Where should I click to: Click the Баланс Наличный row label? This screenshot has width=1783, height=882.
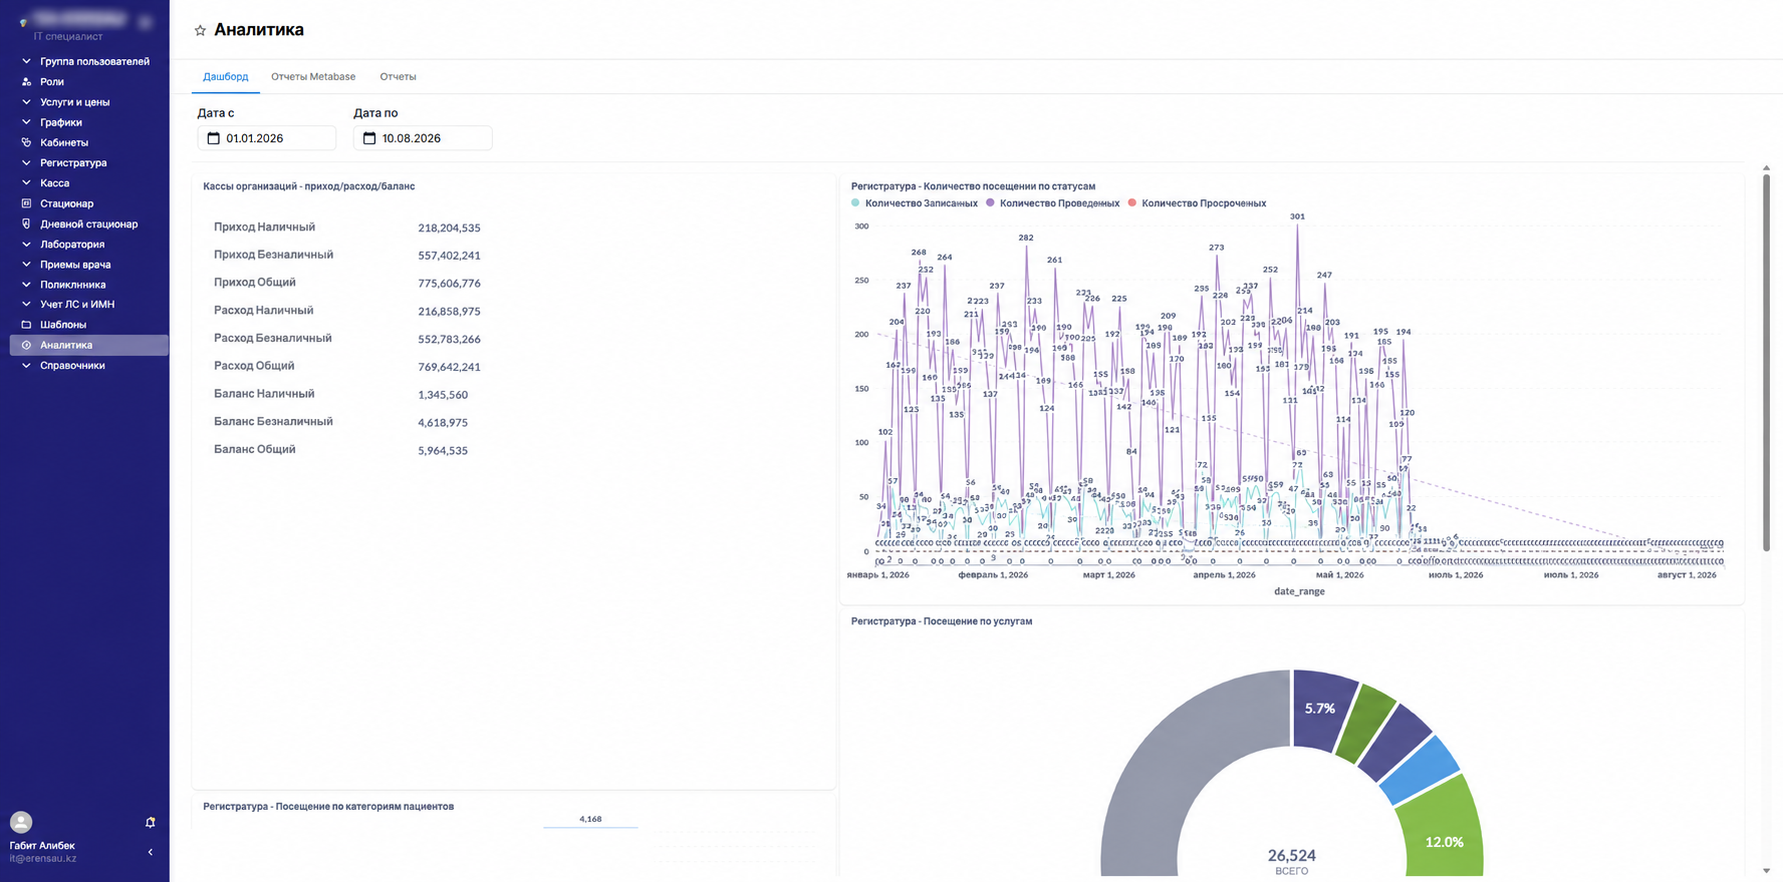264,394
